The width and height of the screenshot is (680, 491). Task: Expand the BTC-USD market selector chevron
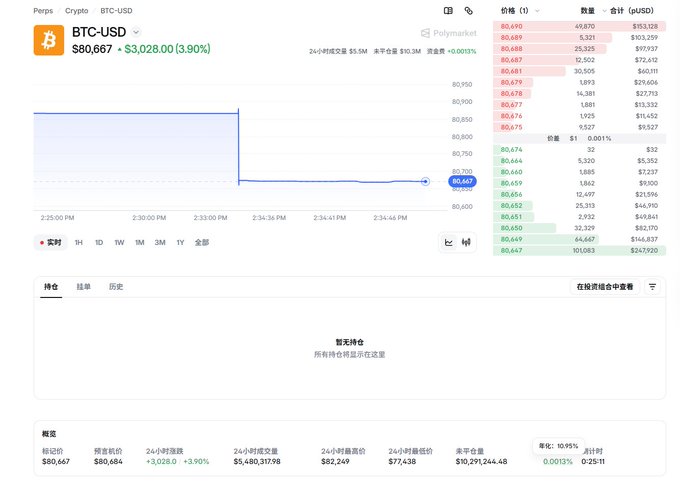(x=136, y=32)
